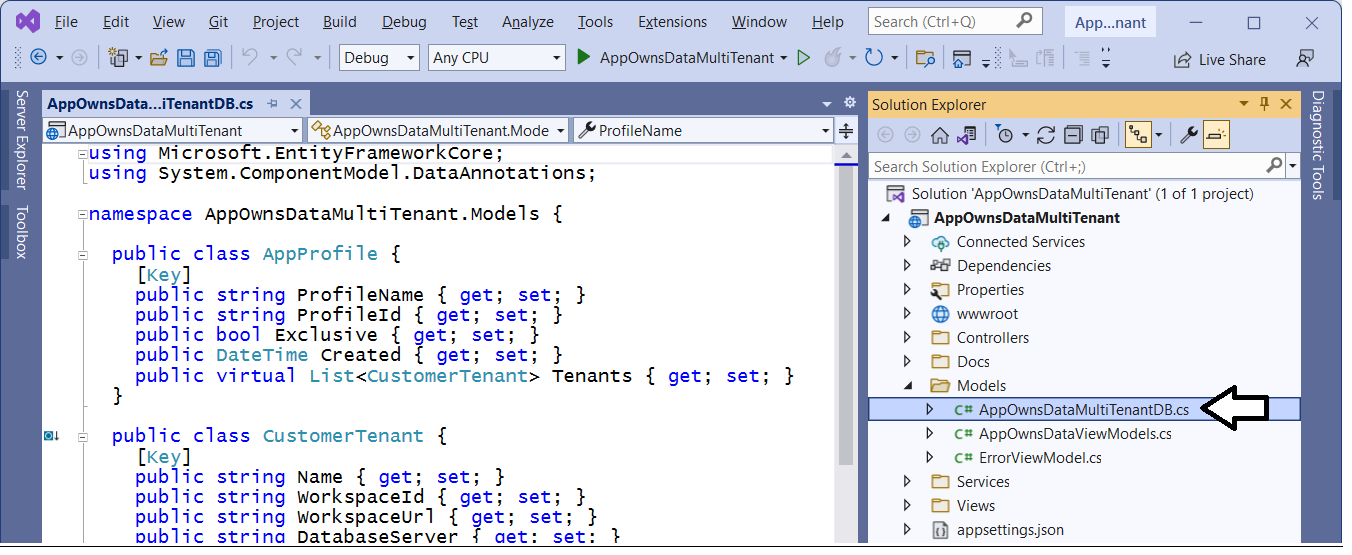Open the Debug configuration dropdown
The width and height of the screenshot is (1352, 555).
pos(380,58)
